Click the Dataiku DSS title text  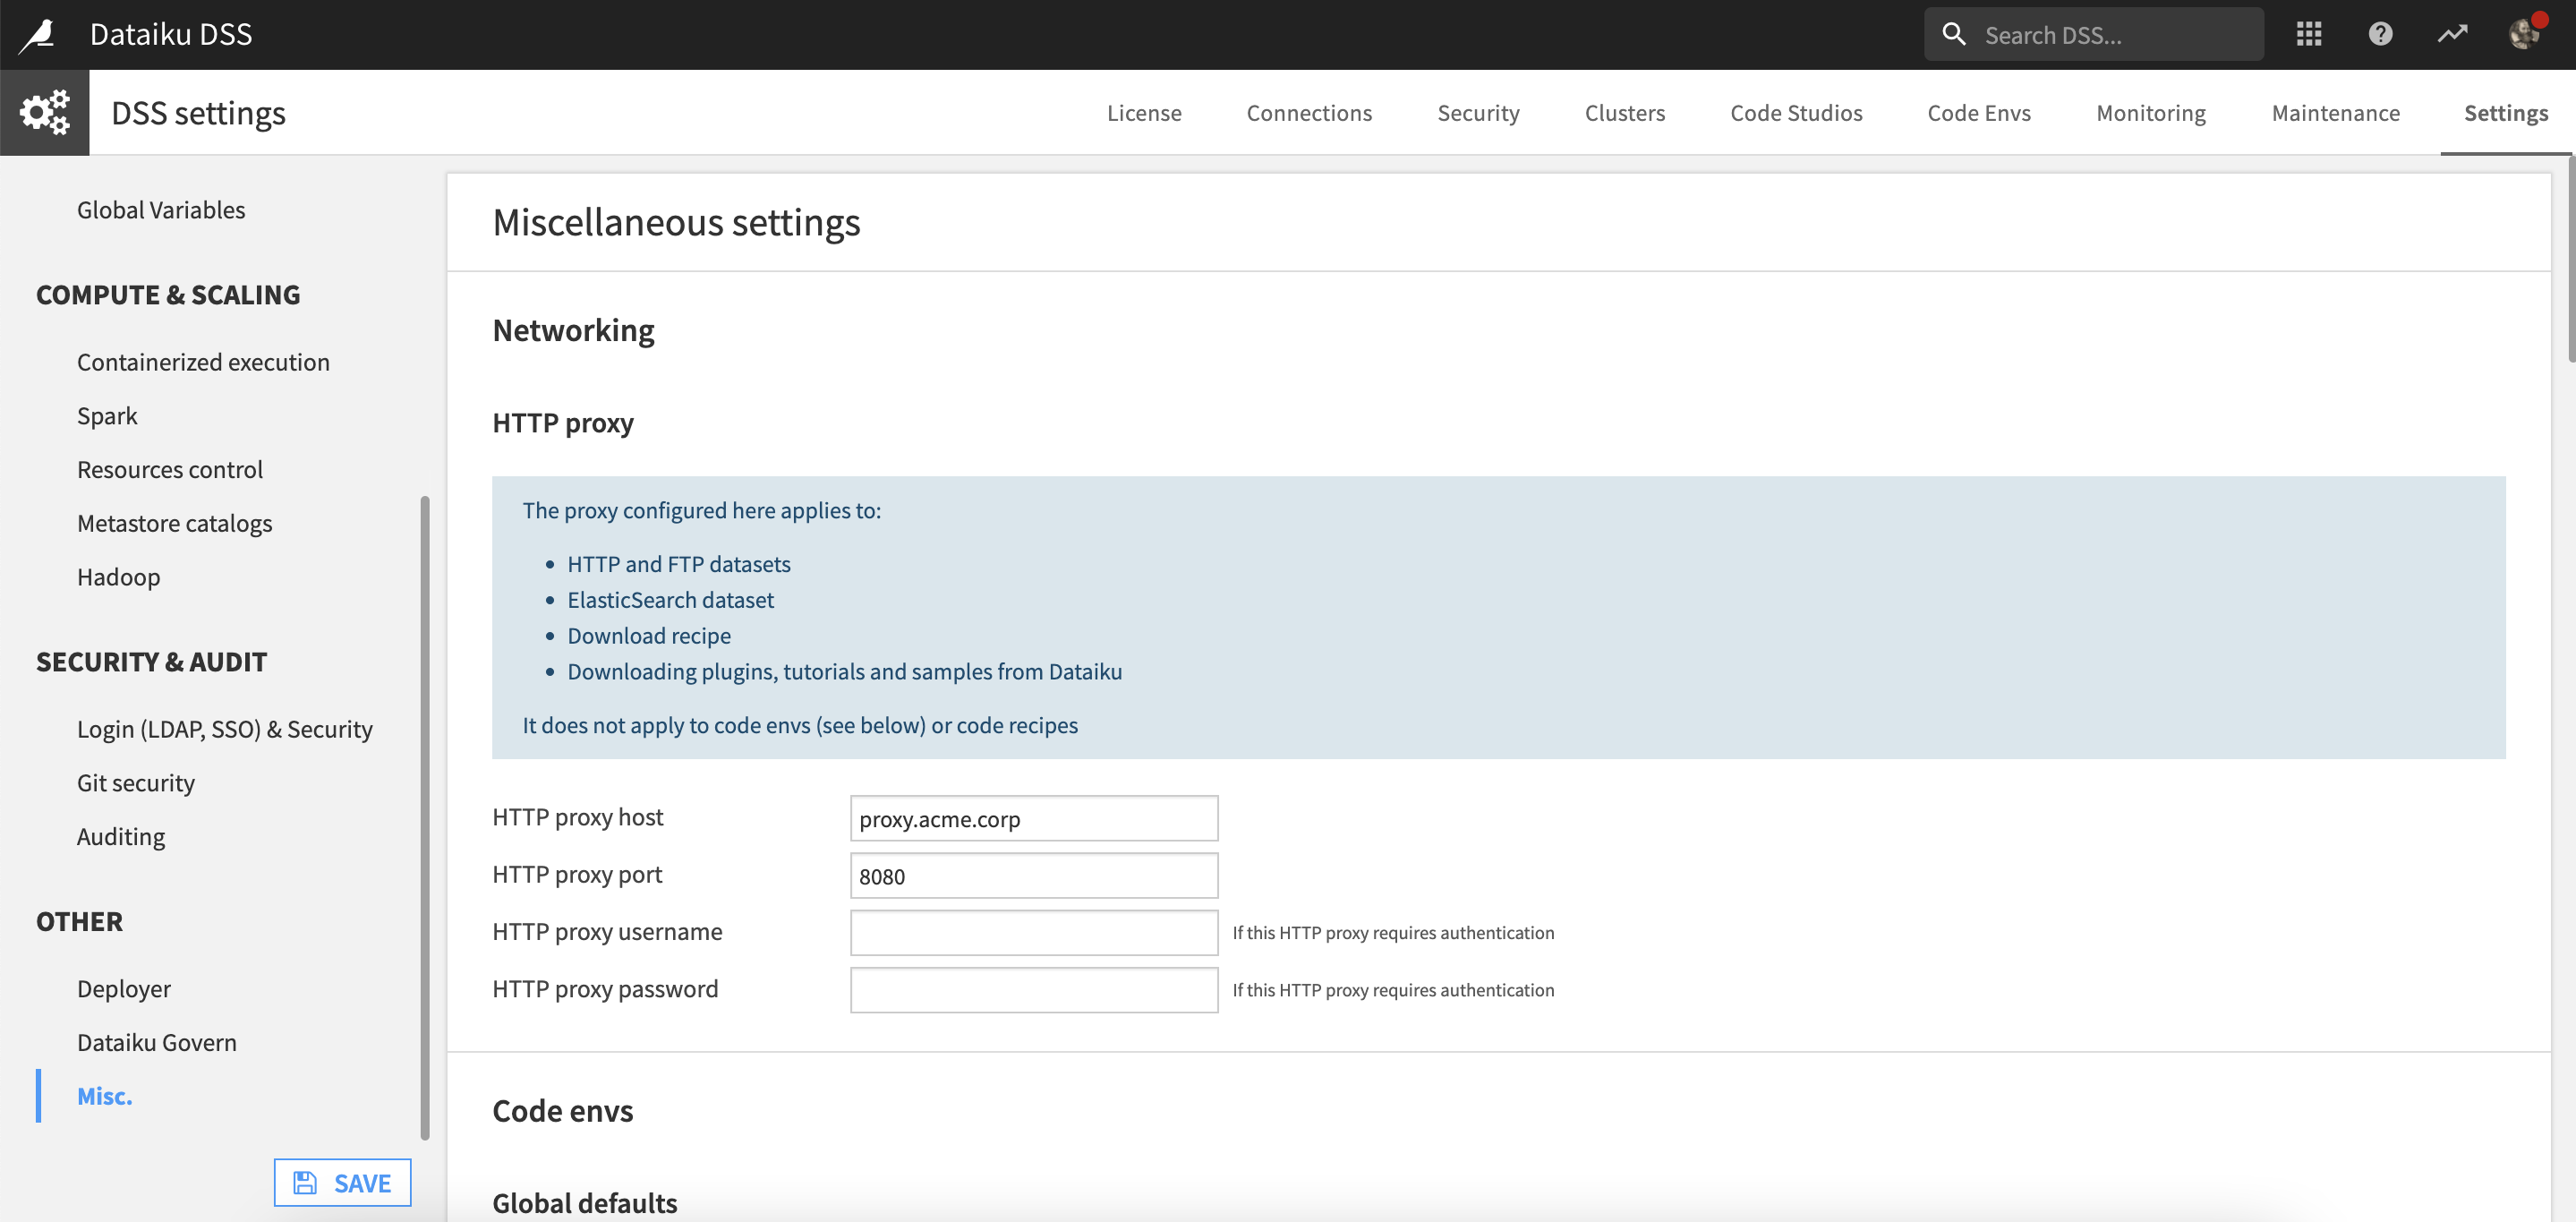pos(171,34)
